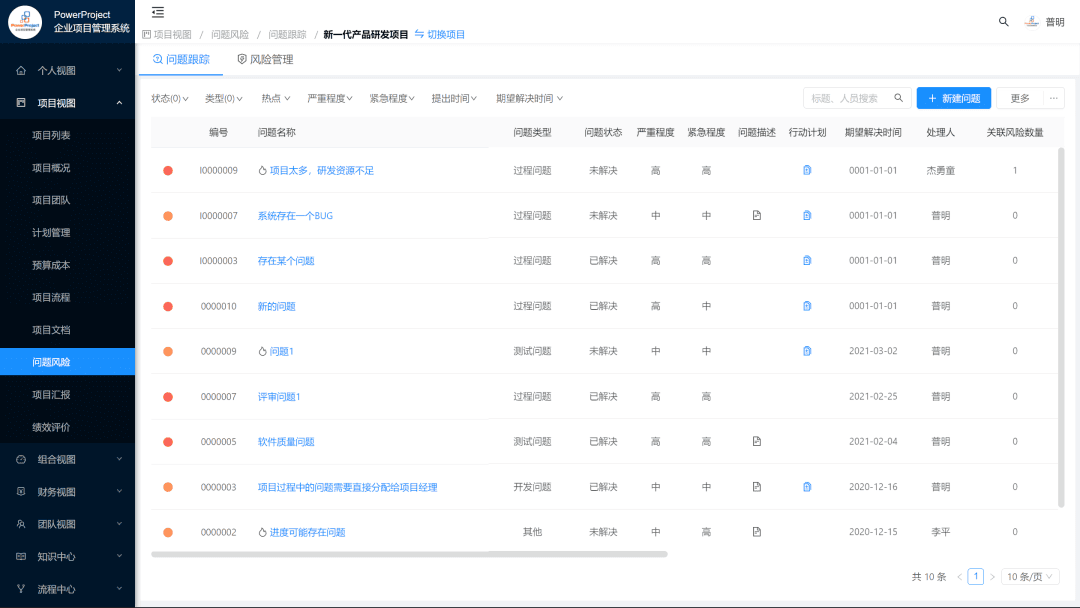Open the action plan icon for 评审问题1

pyautogui.click(x=807, y=396)
